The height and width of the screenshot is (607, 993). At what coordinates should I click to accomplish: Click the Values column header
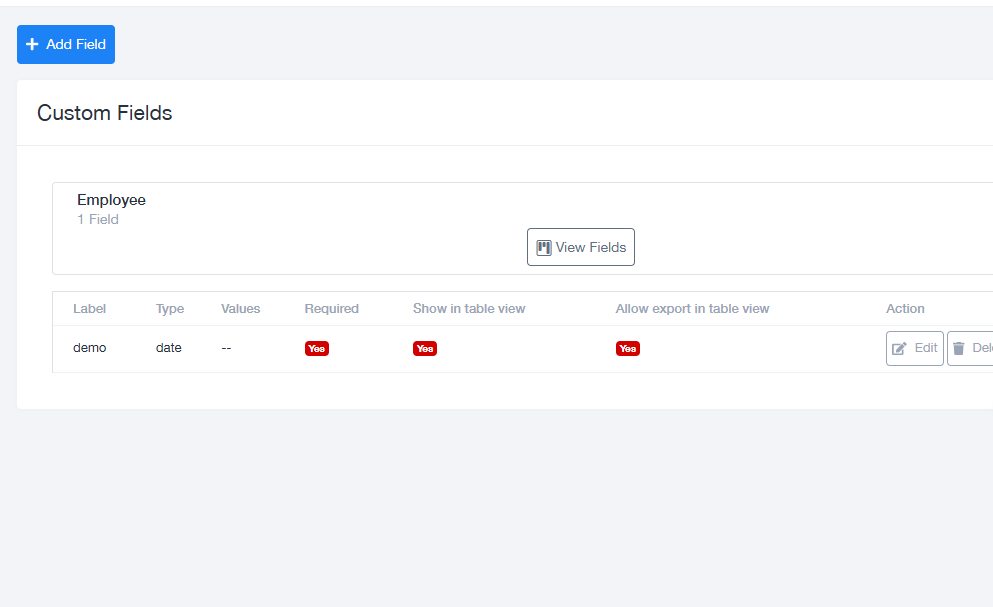(240, 309)
